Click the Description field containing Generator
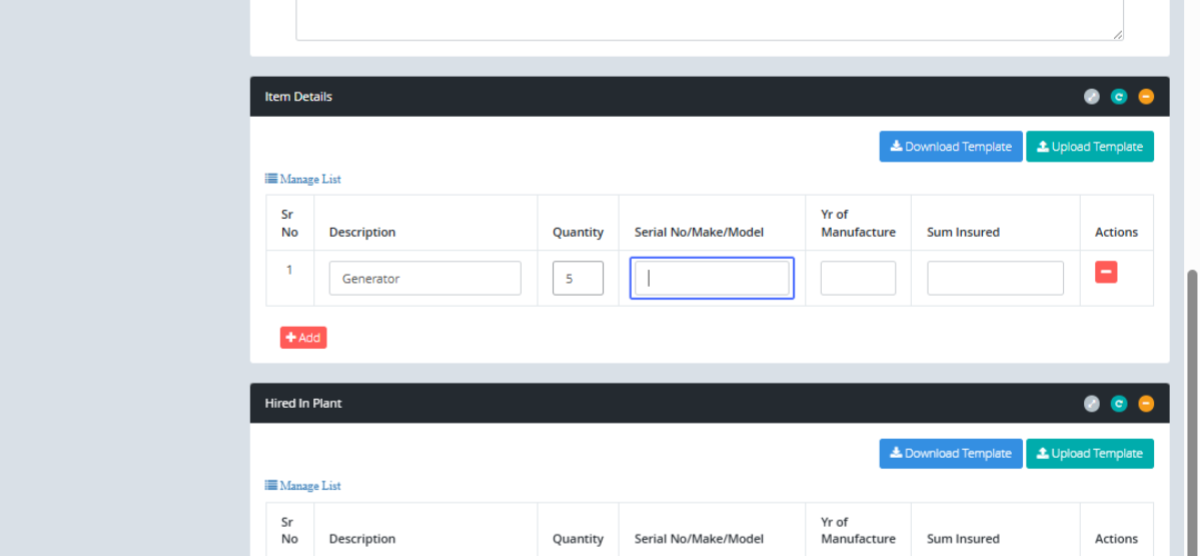Image resolution: width=1200 pixels, height=556 pixels. click(x=424, y=279)
